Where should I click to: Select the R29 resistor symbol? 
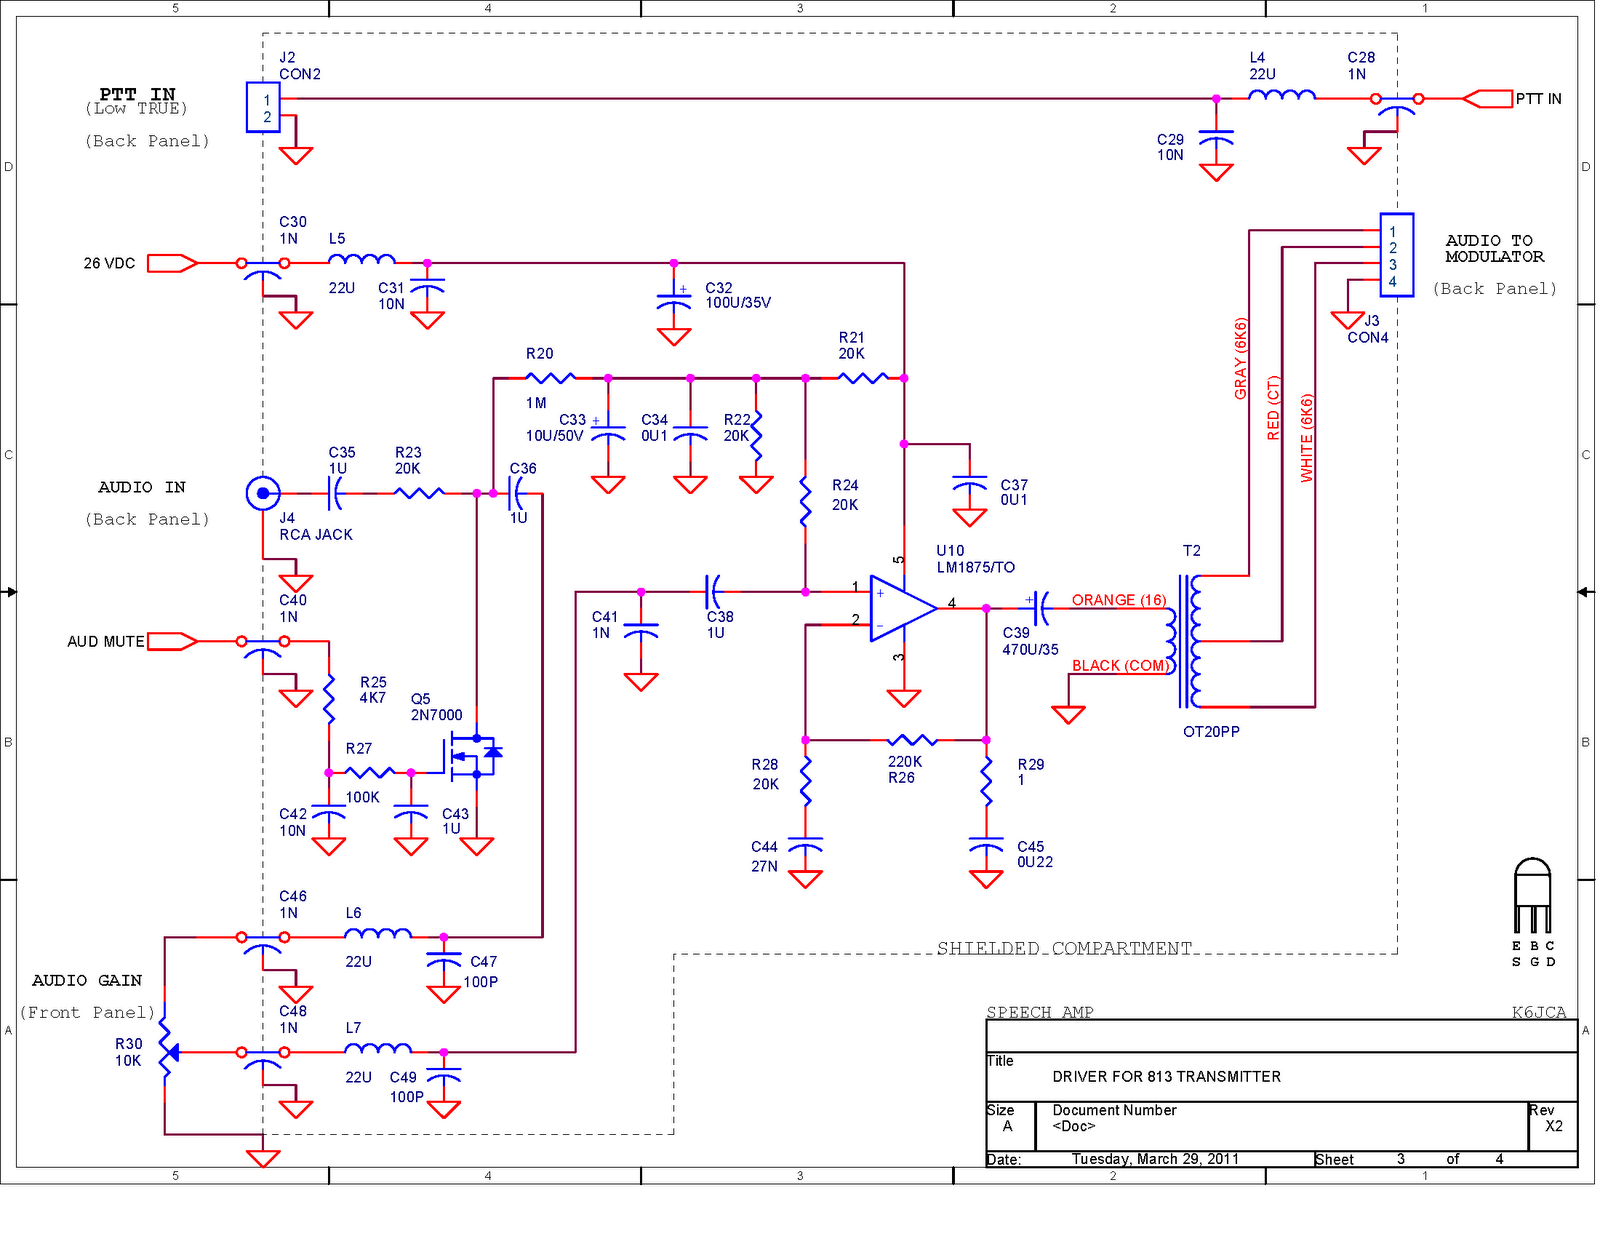pos(986,781)
